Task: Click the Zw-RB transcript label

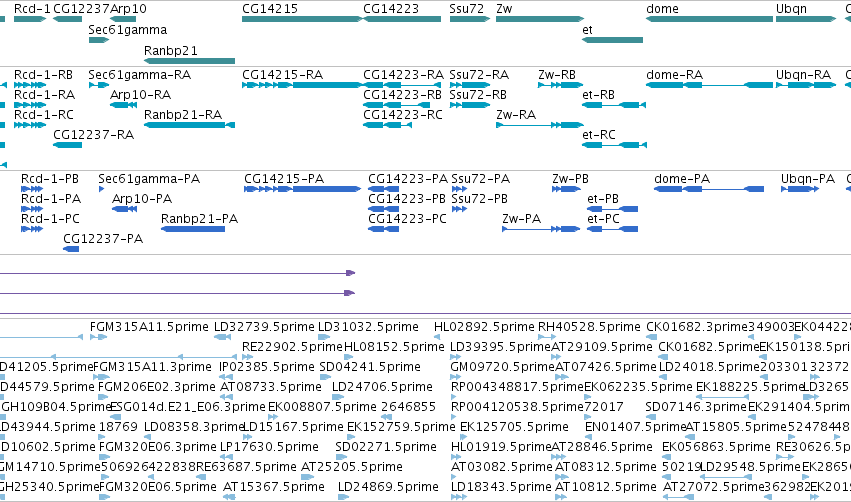Action: pyautogui.click(x=557, y=74)
